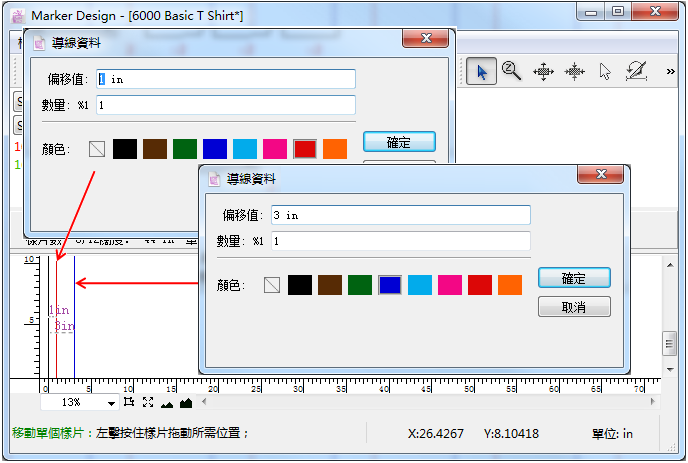Pick pink swatch in '3 in' dialog
Image resolution: width=688 pixels, height=463 pixels.
click(x=450, y=285)
